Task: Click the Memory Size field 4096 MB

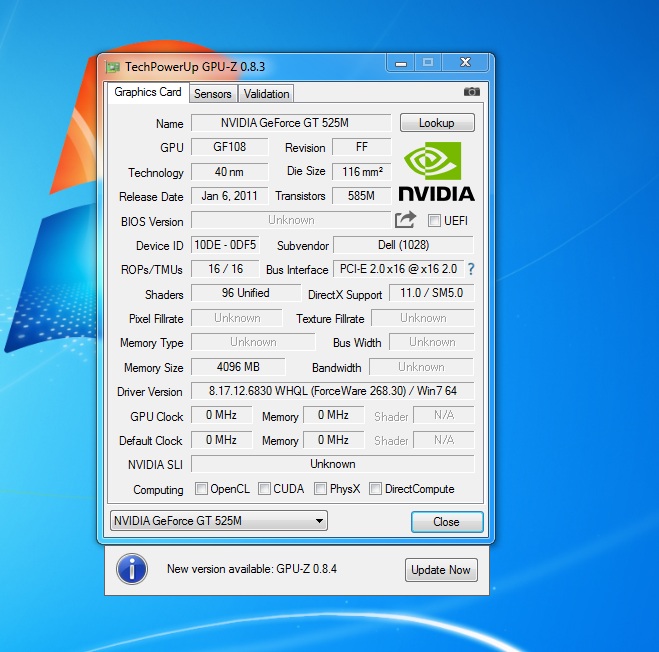Action: pyautogui.click(x=238, y=367)
